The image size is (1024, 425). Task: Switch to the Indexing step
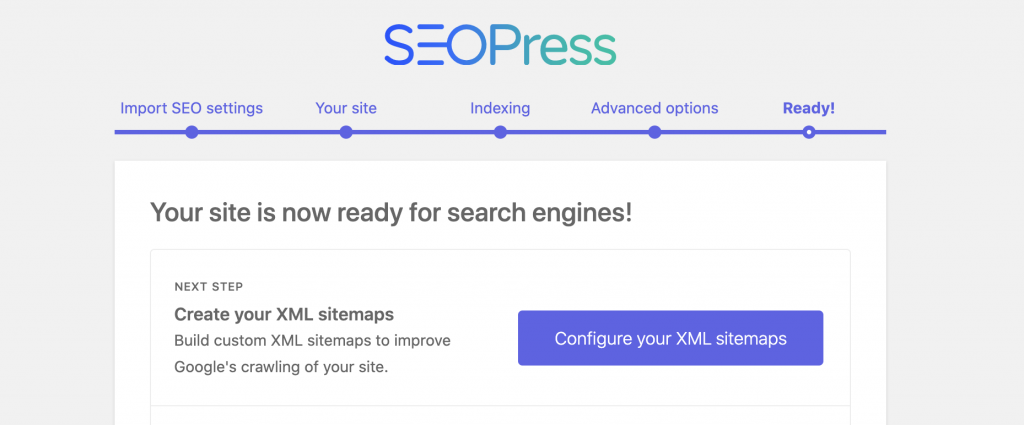click(500, 108)
